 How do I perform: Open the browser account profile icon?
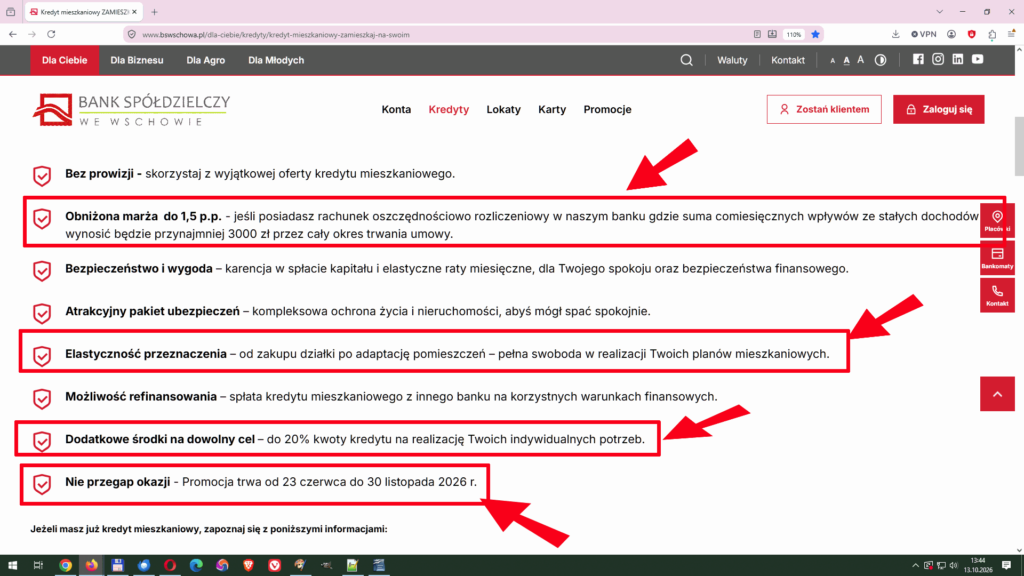coord(952,35)
